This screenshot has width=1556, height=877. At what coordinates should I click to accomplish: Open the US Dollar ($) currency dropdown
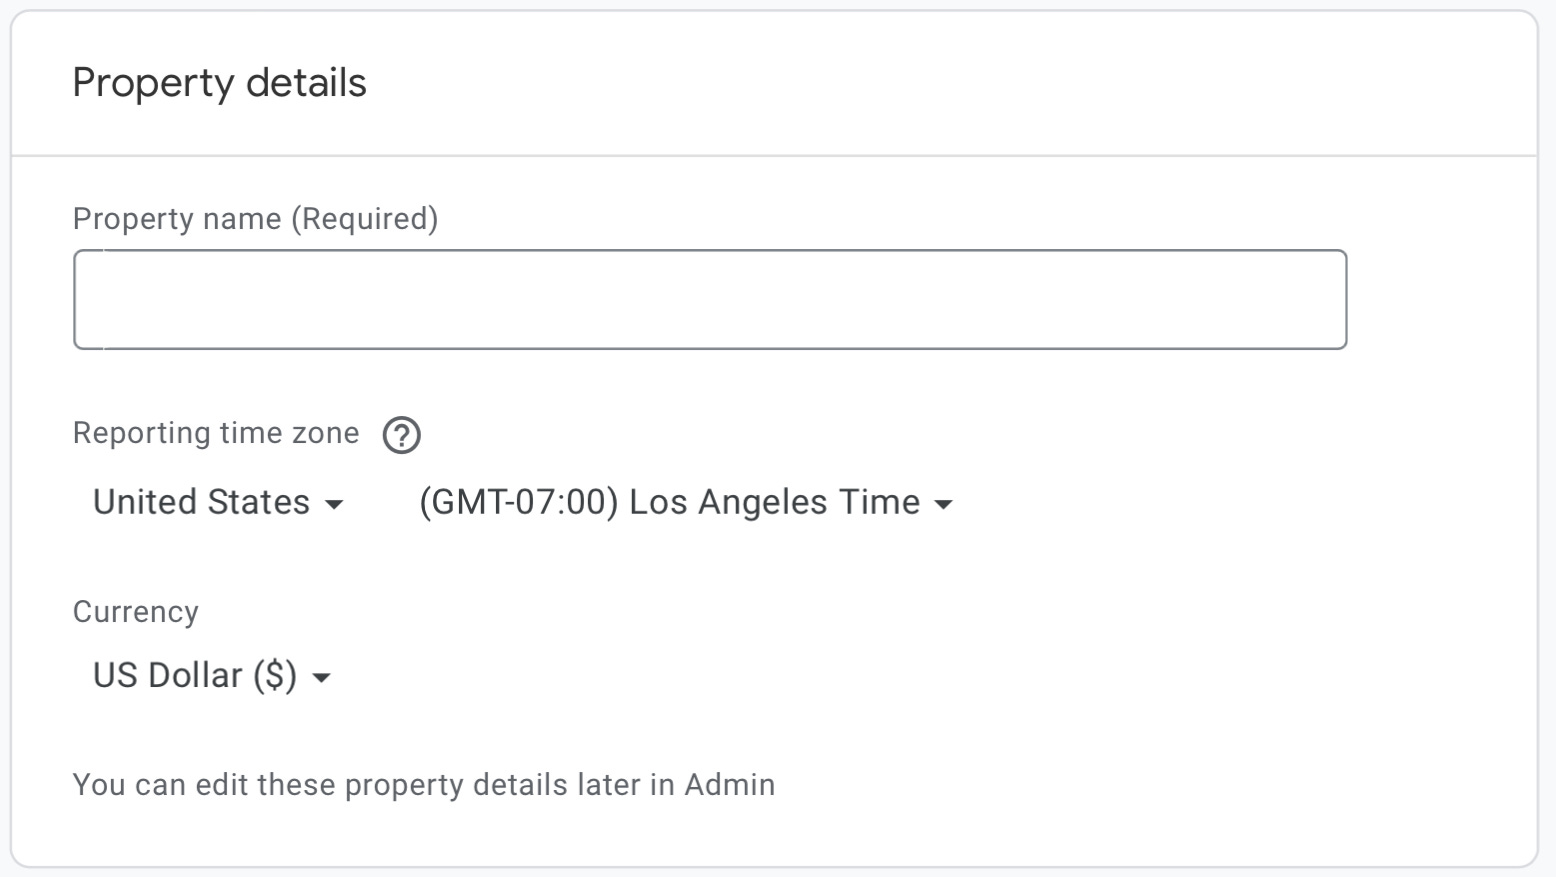211,675
